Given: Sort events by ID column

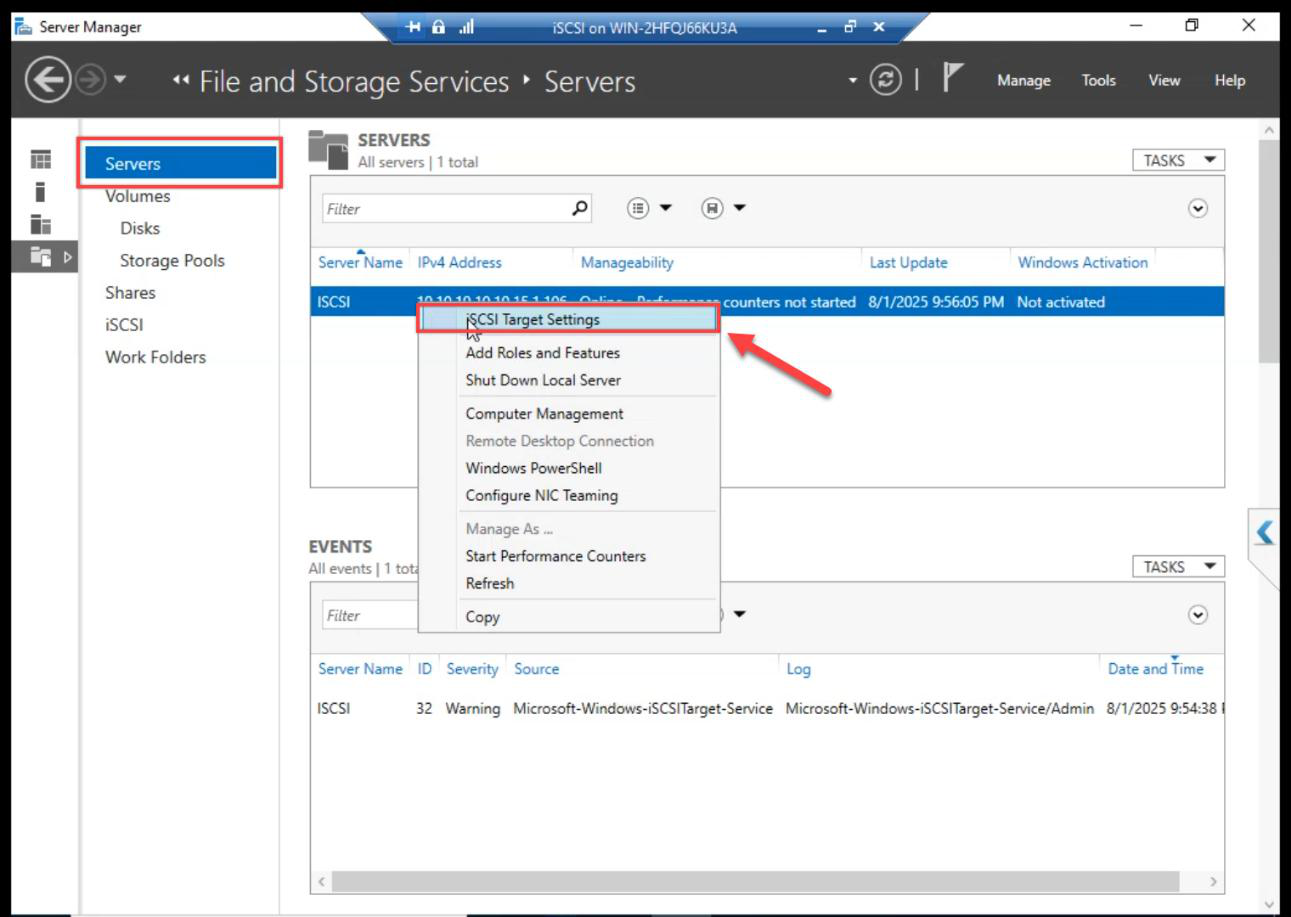Looking at the screenshot, I should (x=425, y=669).
